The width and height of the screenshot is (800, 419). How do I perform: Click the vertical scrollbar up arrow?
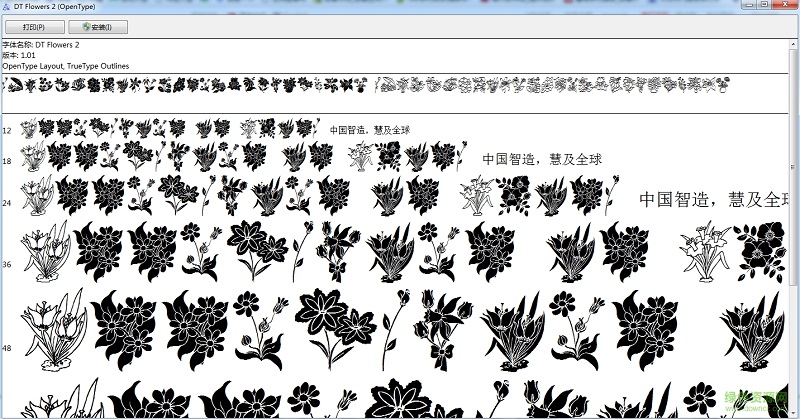[793, 45]
